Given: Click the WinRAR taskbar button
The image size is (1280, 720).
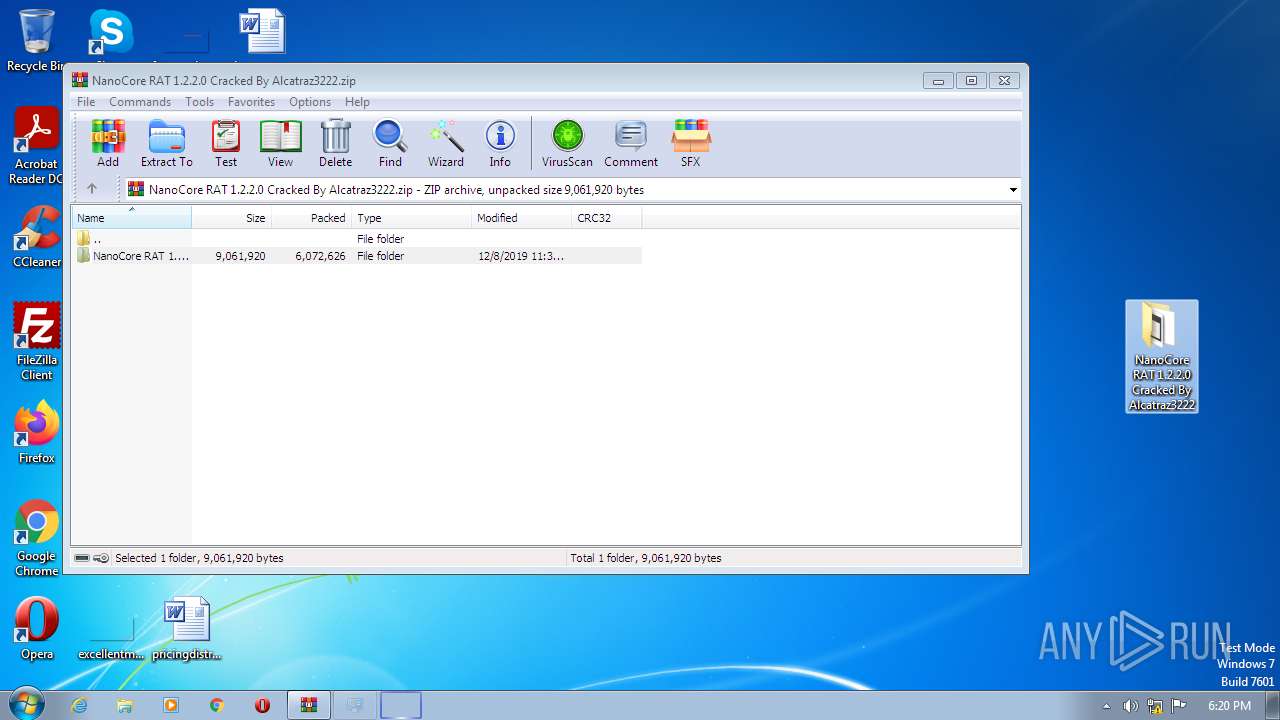Looking at the screenshot, I should (309, 705).
